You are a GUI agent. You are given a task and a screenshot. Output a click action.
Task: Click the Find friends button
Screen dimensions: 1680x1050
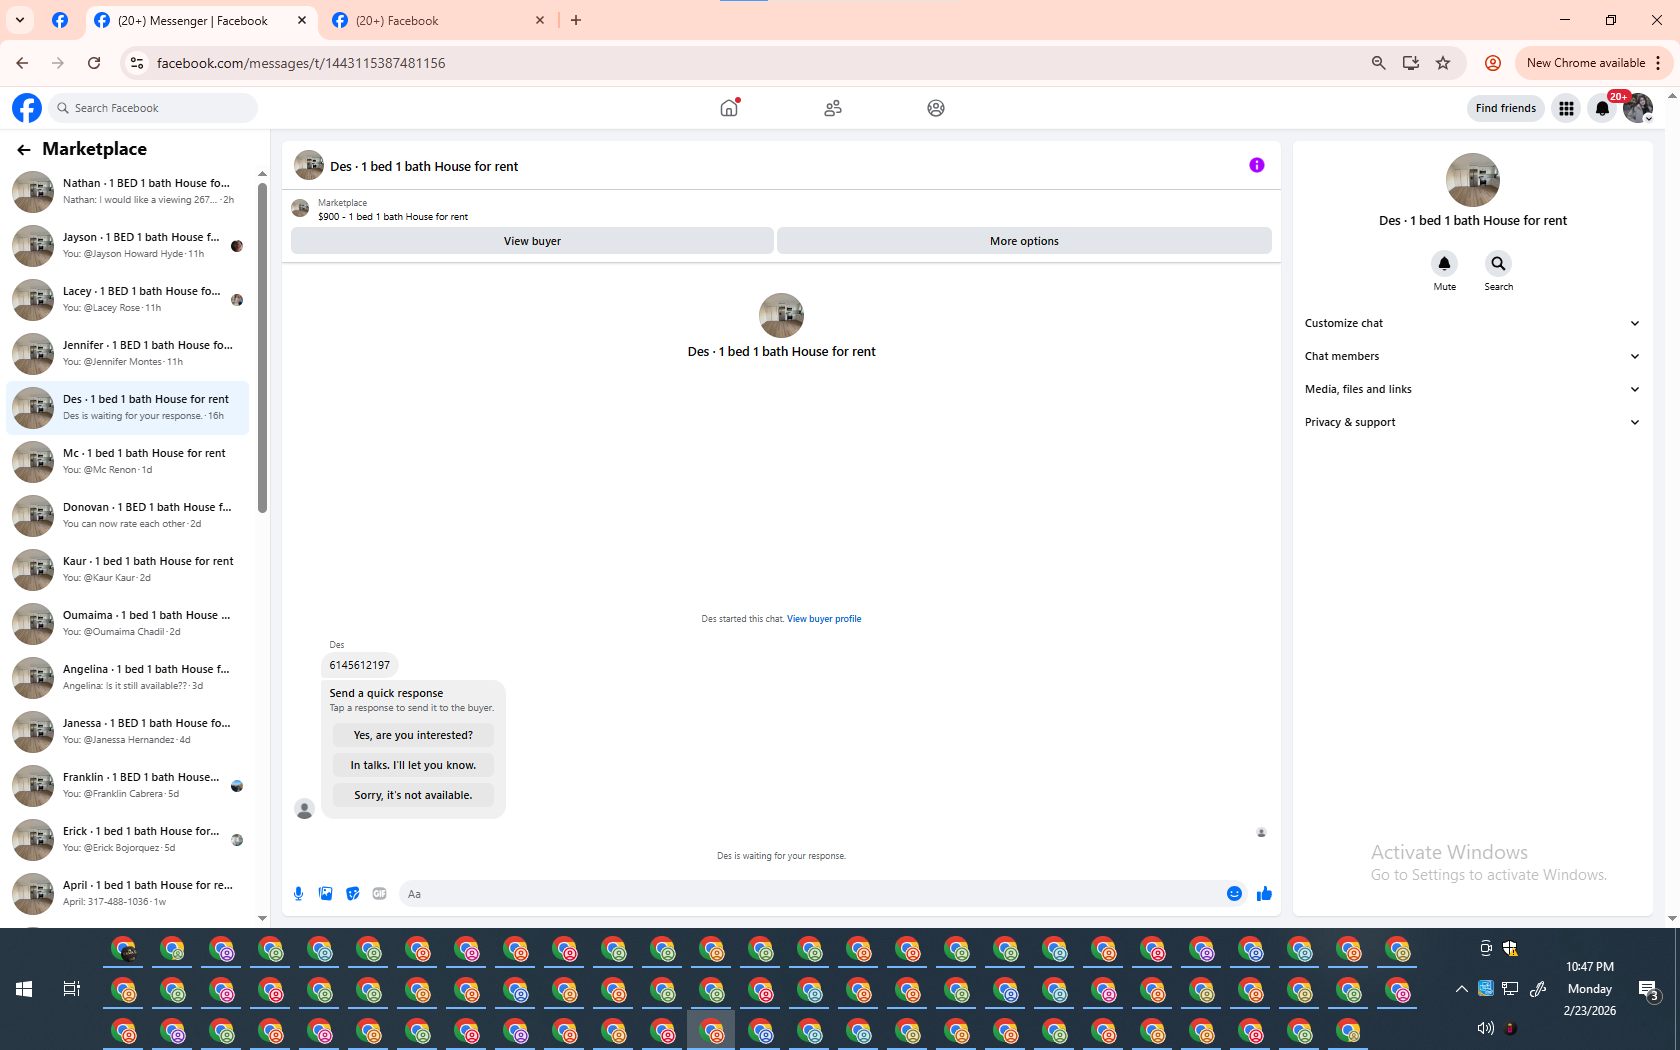tap(1505, 108)
